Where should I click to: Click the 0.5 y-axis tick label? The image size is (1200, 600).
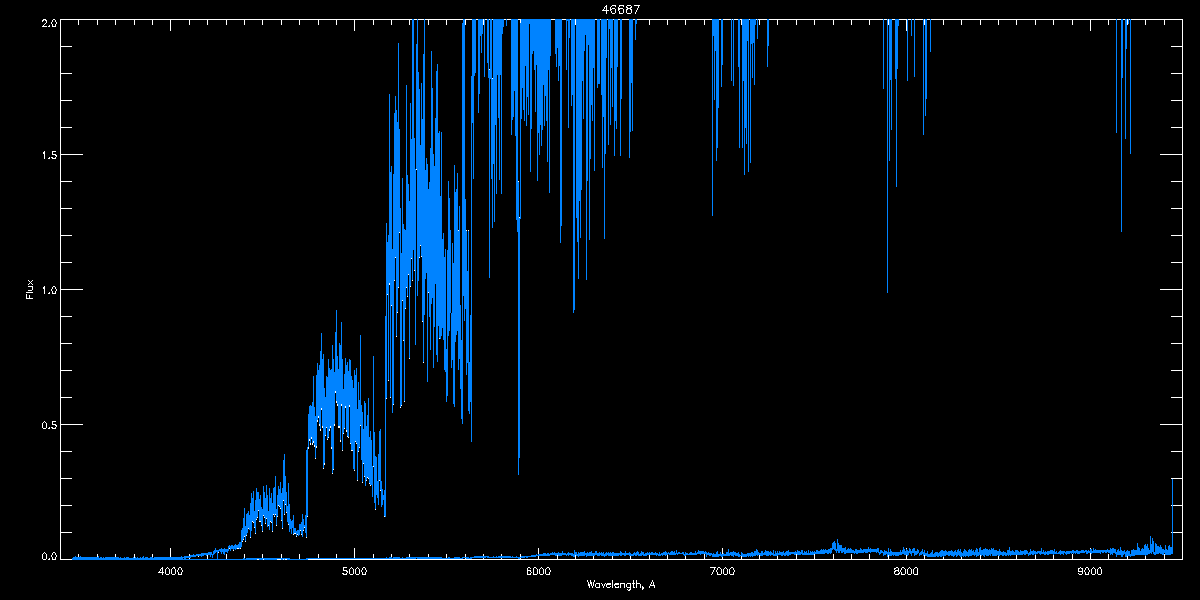point(47,424)
